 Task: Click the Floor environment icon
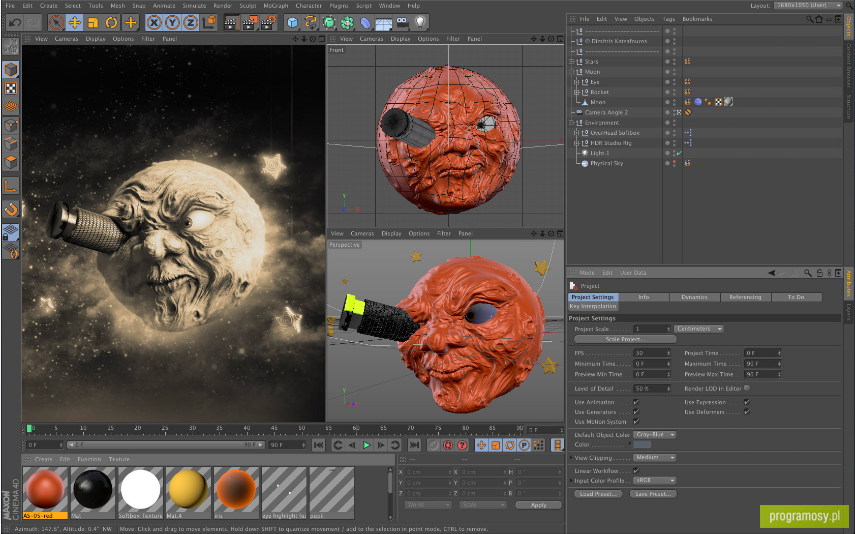(383, 23)
